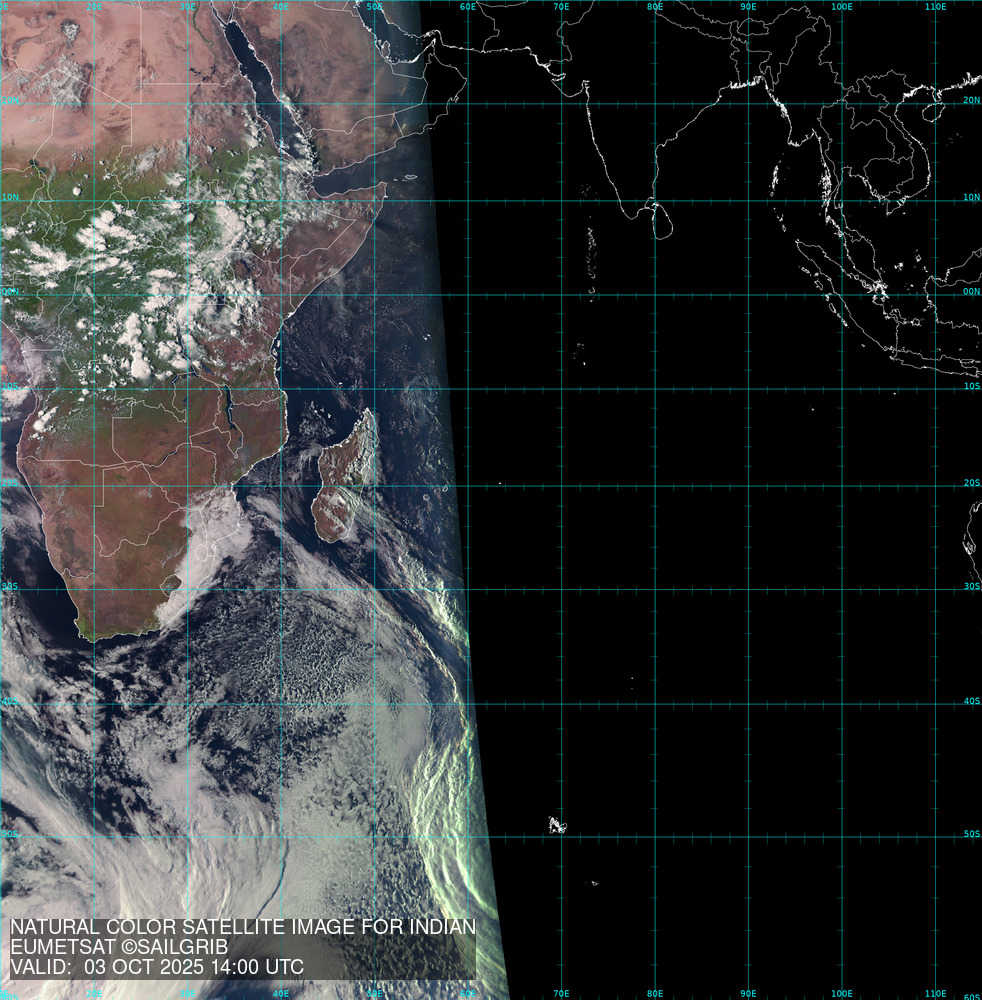Click the 'NATURAL COLOR SATELLITE IMAGE' title text
Screen dimensions: 982x1000
pyautogui.click(x=242, y=927)
